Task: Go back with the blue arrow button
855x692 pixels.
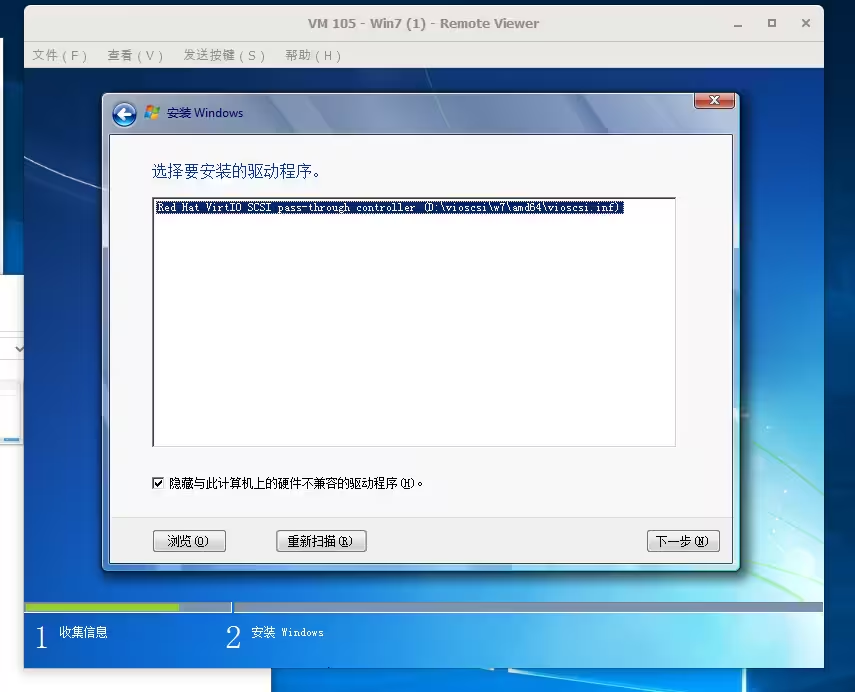Action: pyautogui.click(x=124, y=115)
